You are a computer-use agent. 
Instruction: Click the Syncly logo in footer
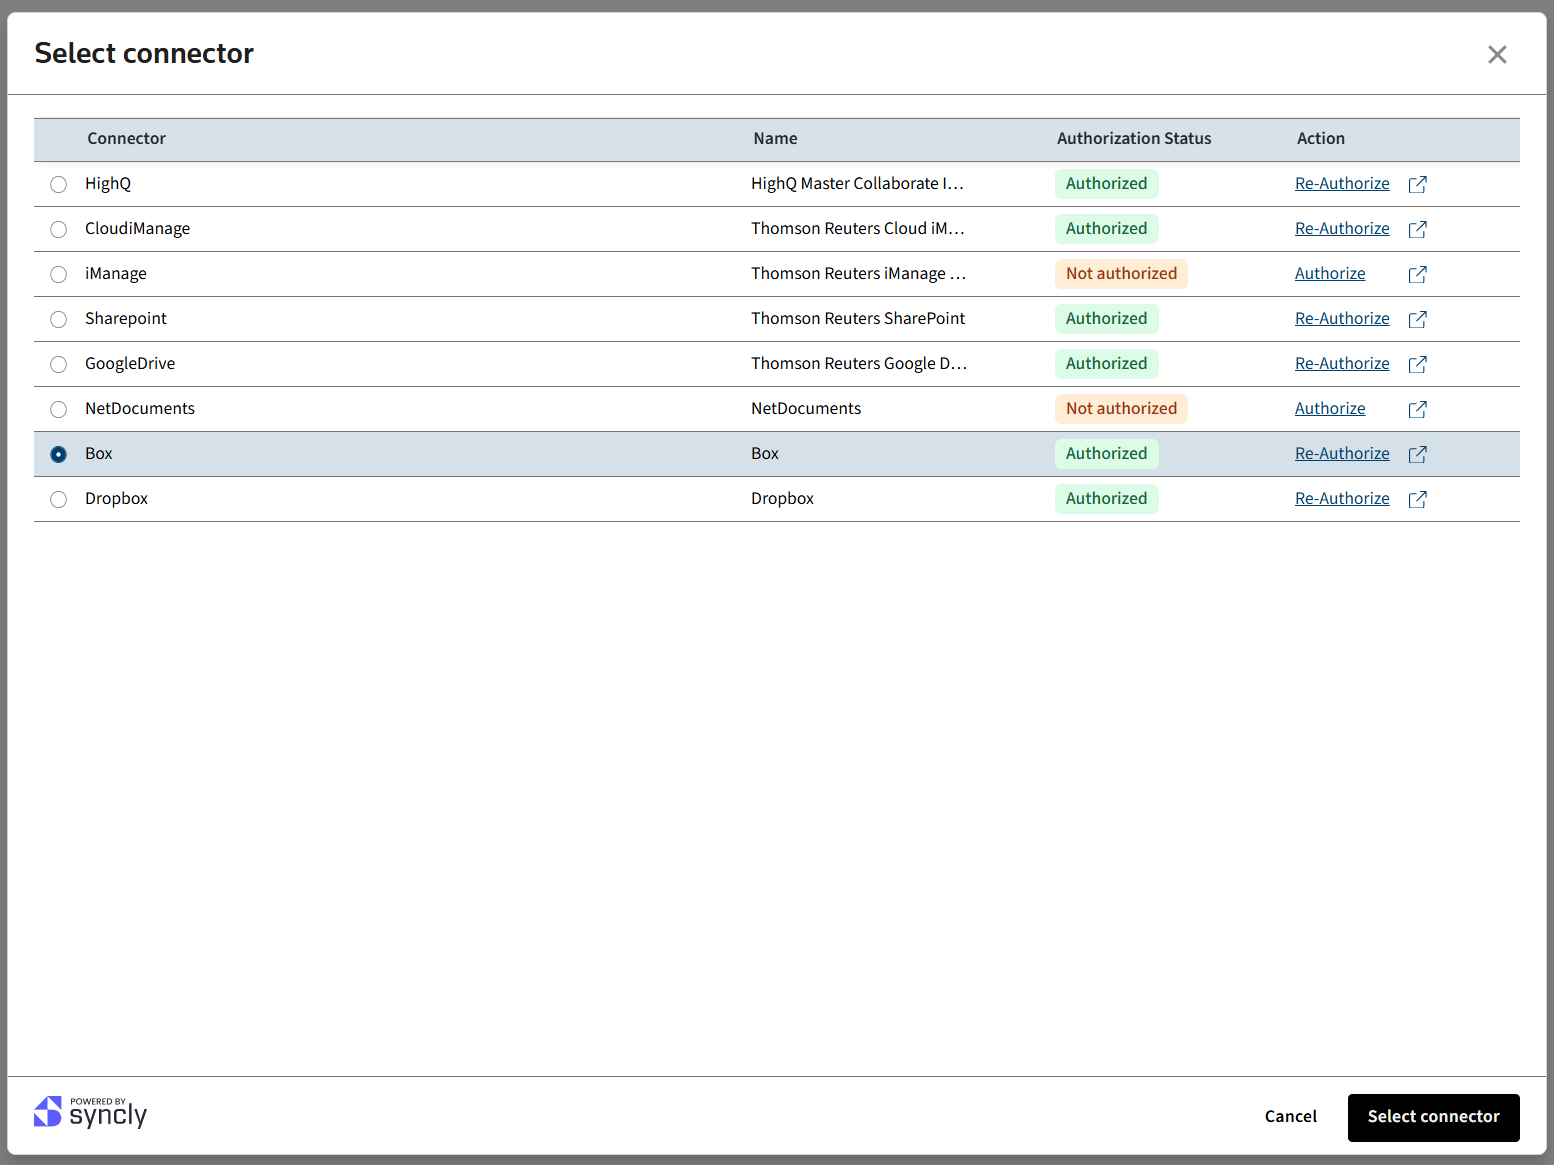click(x=91, y=1112)
